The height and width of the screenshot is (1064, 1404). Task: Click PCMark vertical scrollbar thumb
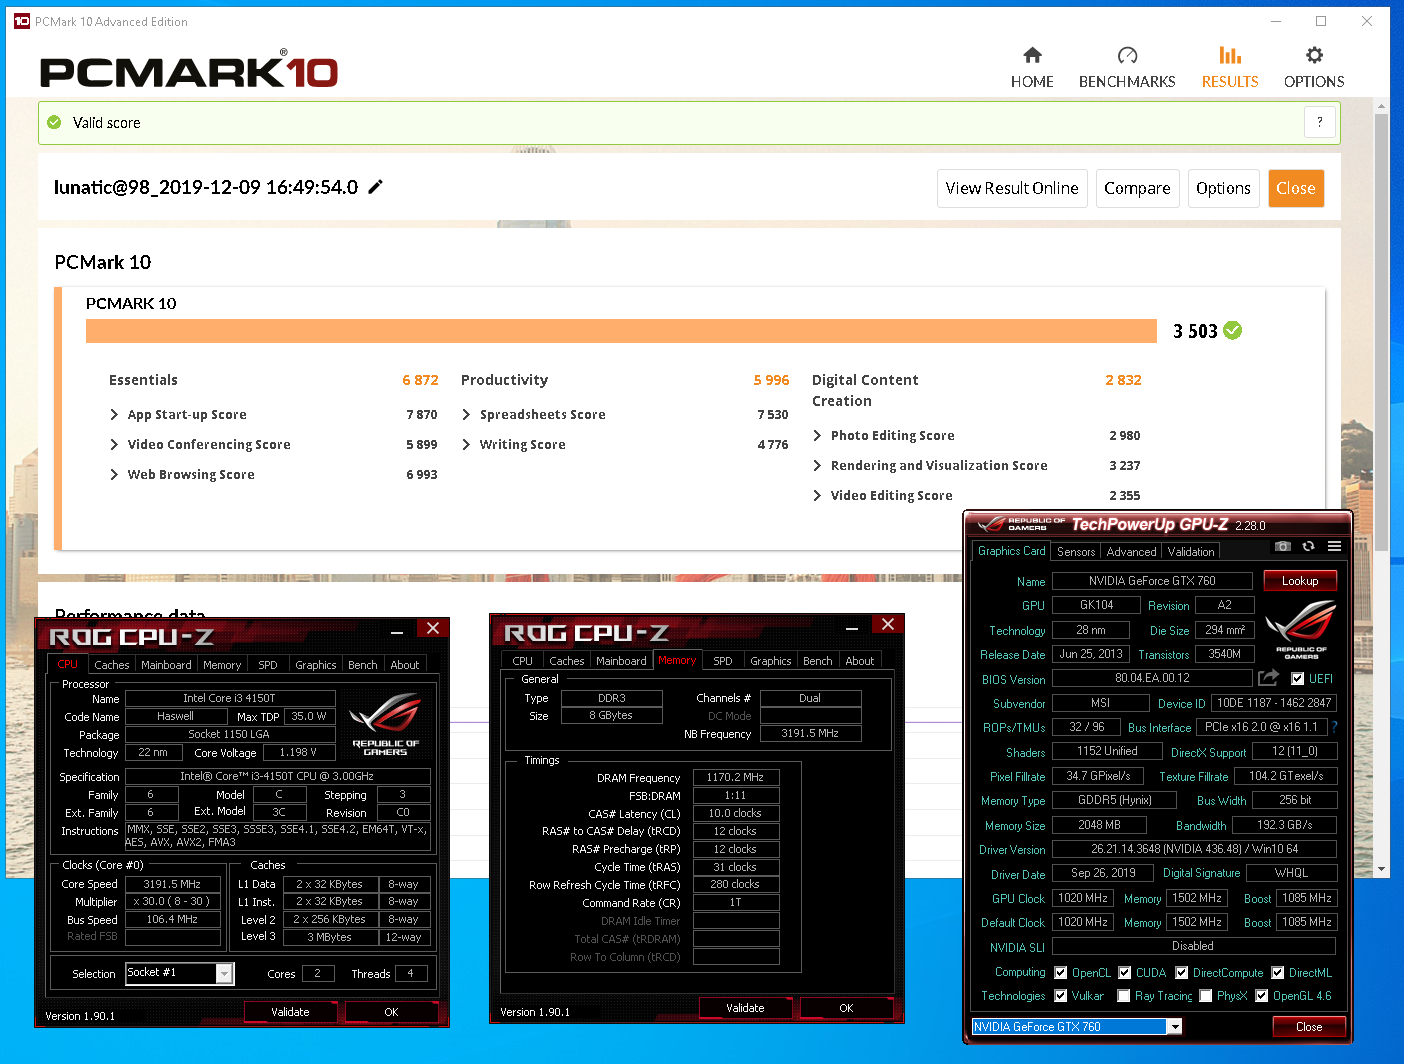pyautogui.click(x=1381, y=330)
